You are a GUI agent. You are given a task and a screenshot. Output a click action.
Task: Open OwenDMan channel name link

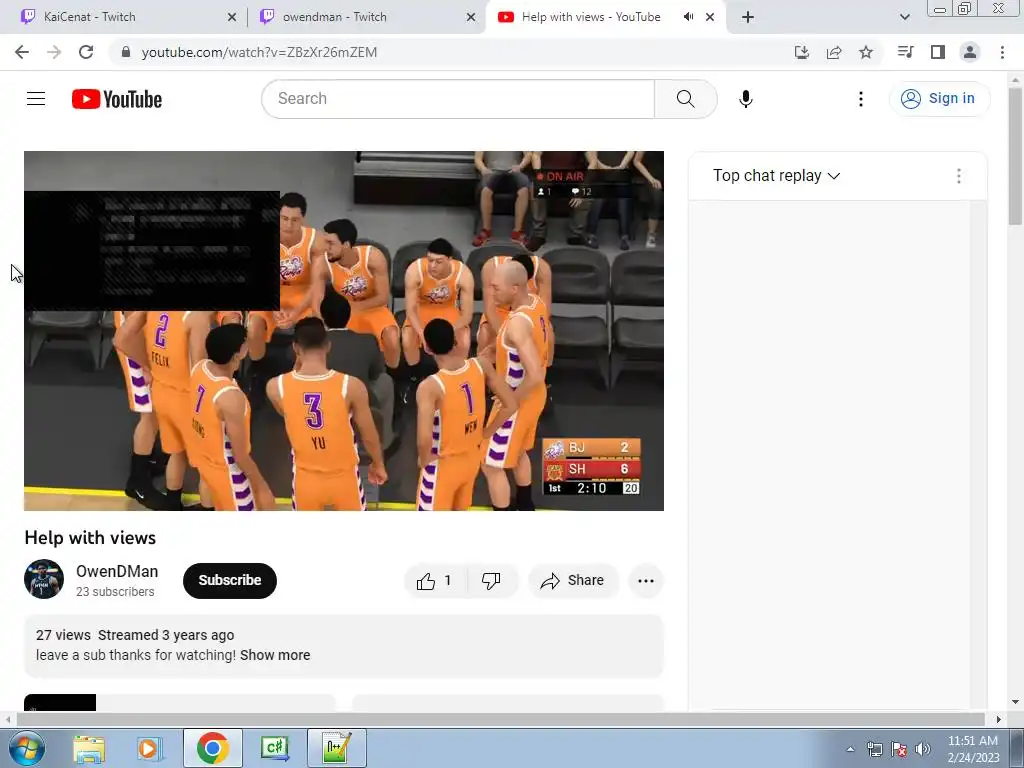tap(117, 571)
